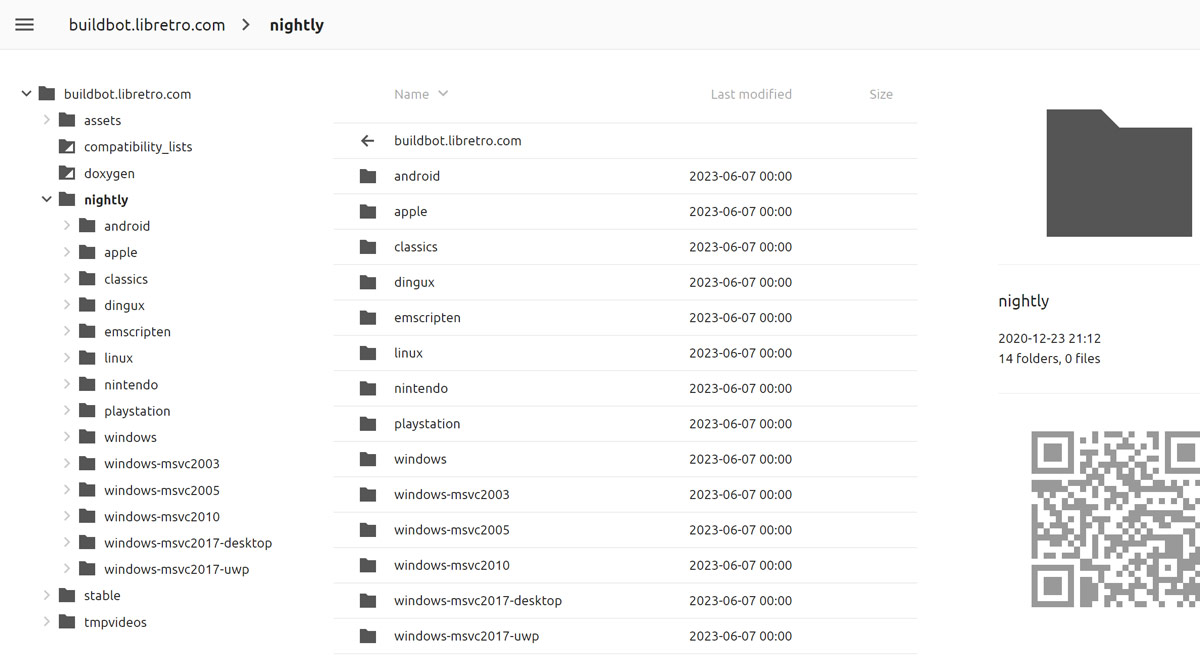The image size is (1200, 657).
Task: Click the compatibility_lists folder icon in tree
Action: coord(67,147)
